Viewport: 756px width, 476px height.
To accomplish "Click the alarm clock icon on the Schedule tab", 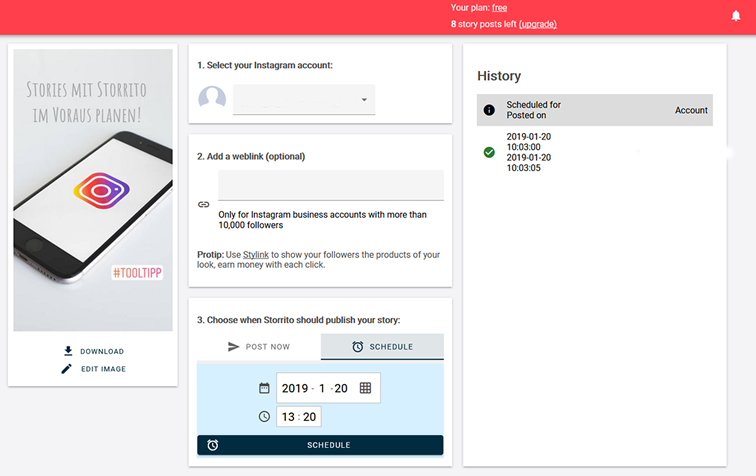I will click(357, 346).
